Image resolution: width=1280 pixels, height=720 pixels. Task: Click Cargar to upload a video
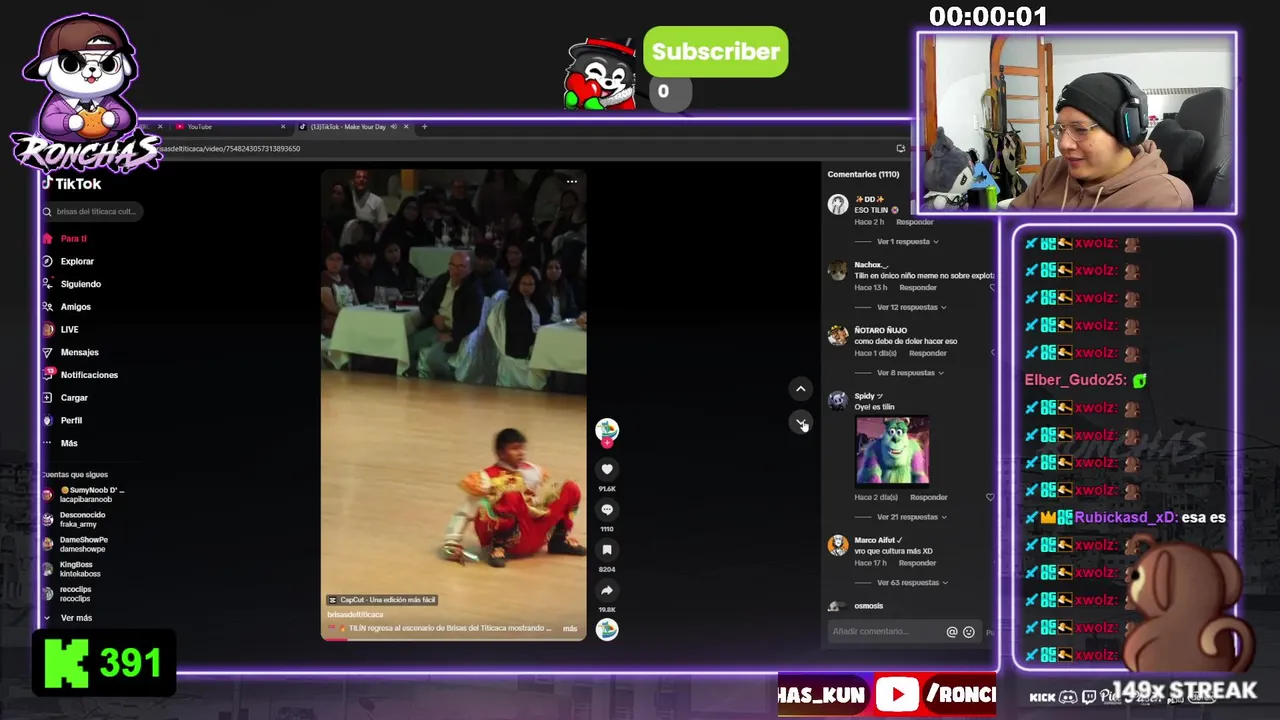tap(66, 398)
